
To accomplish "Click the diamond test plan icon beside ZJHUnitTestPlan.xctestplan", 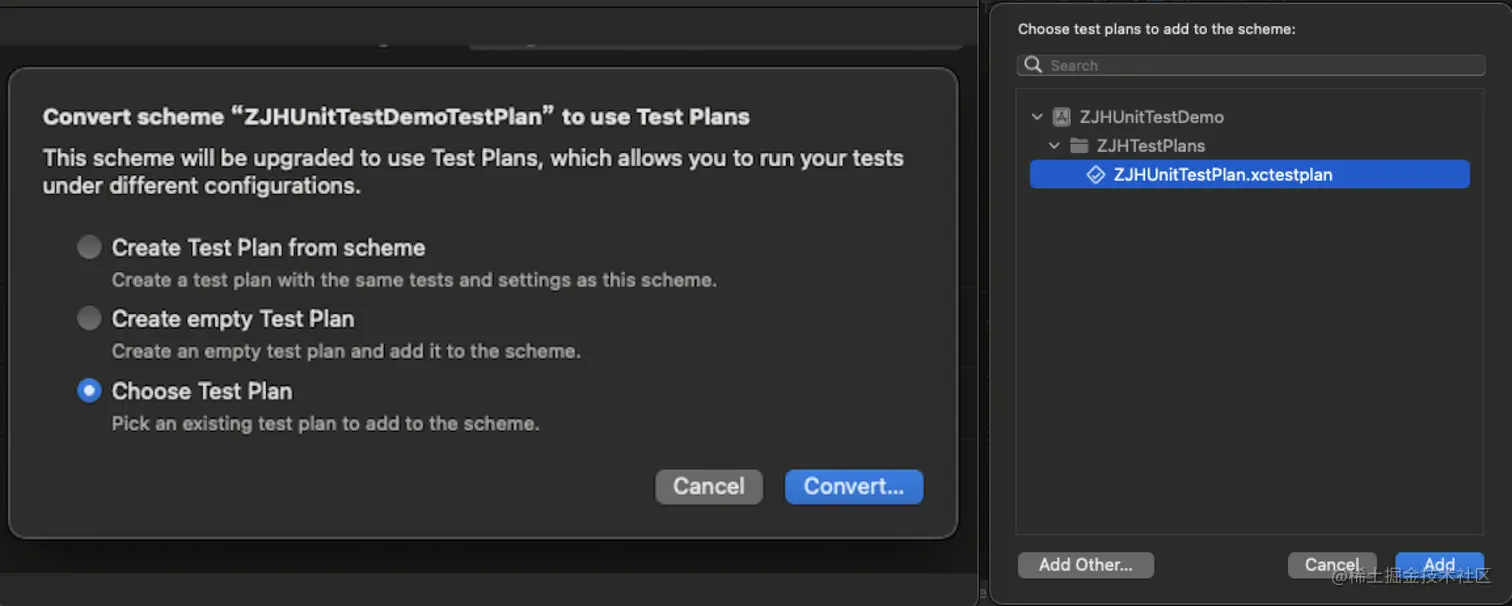I will pos(1097,174).
